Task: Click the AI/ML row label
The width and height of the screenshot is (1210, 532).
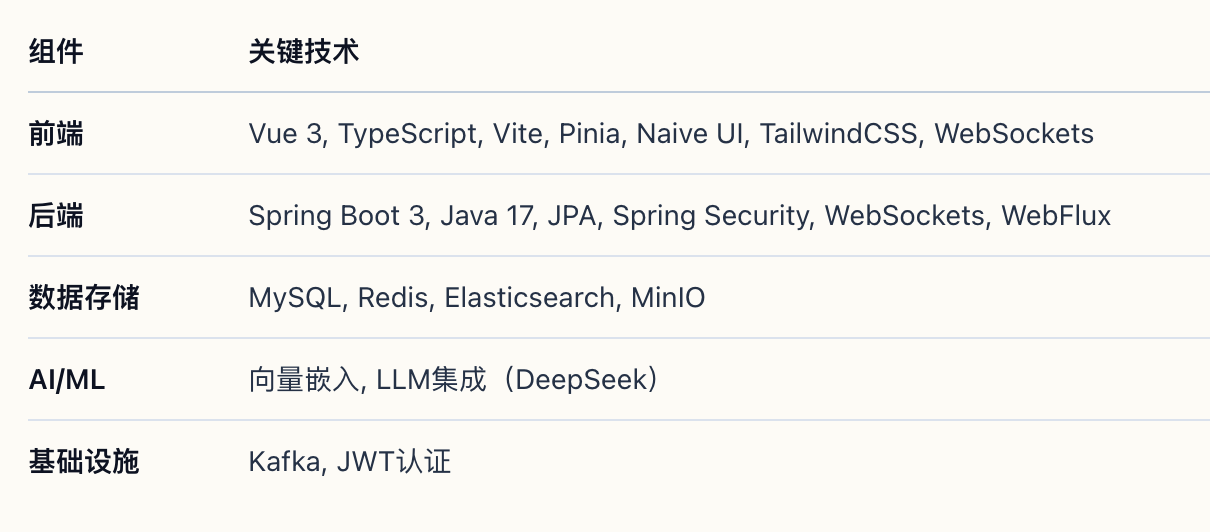Action: (67, 380)
